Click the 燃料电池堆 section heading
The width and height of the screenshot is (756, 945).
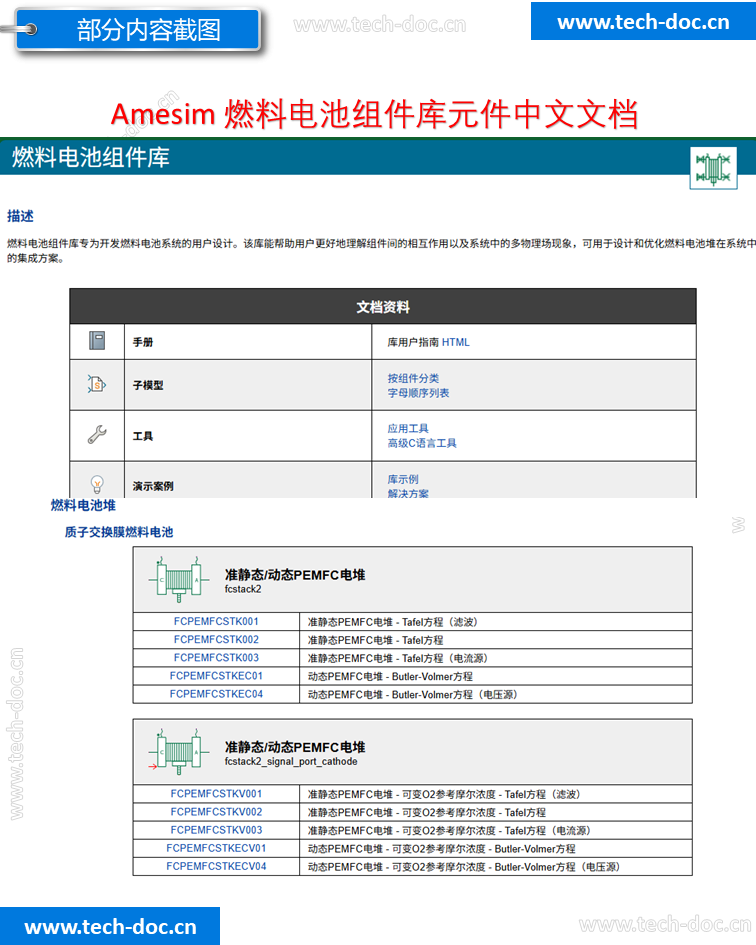point(83,505)
